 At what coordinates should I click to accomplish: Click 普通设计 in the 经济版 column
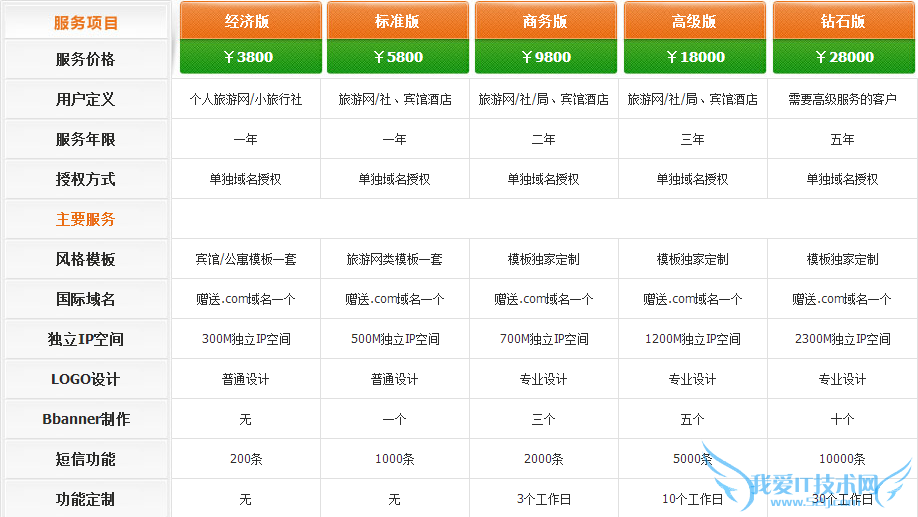pos(246,379)
